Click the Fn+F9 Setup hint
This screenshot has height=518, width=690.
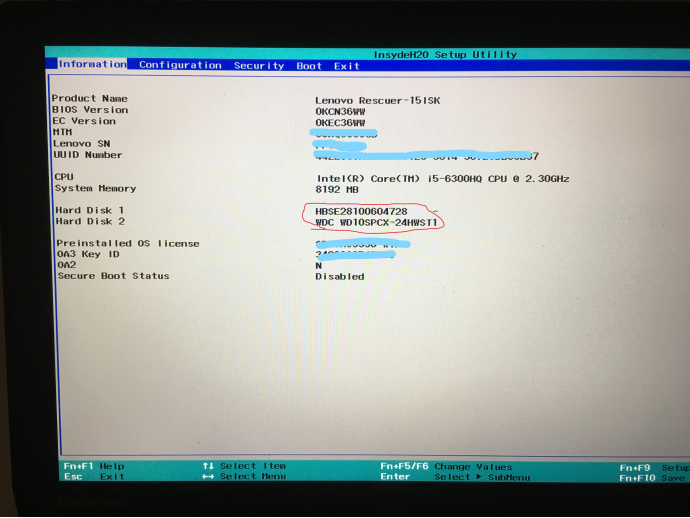click(654, 468)
